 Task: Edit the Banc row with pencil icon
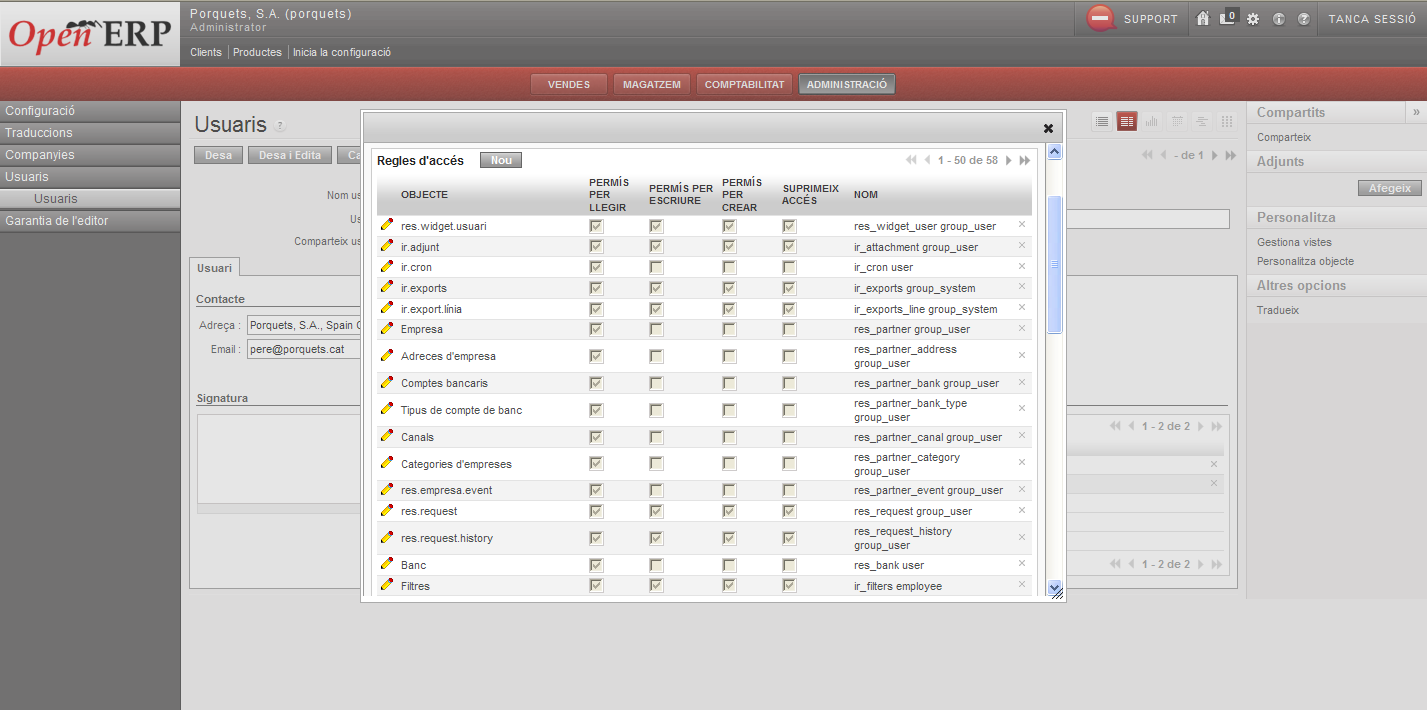click(x=387, y=565)
